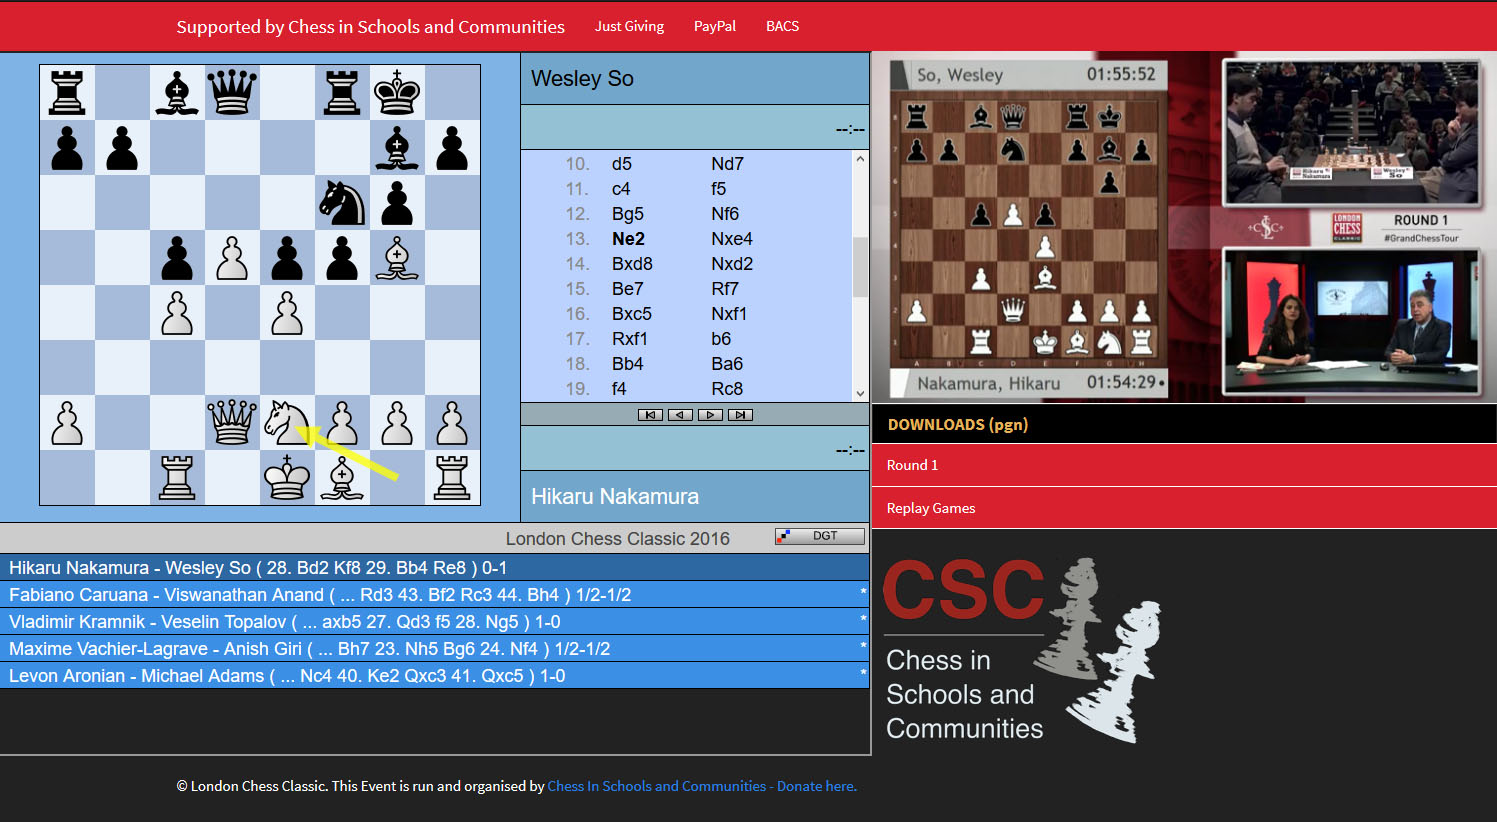Click the CSC Chess in Schools logo
Viewport: 1497px width, 822px height.
click(x=1022, y=651)
